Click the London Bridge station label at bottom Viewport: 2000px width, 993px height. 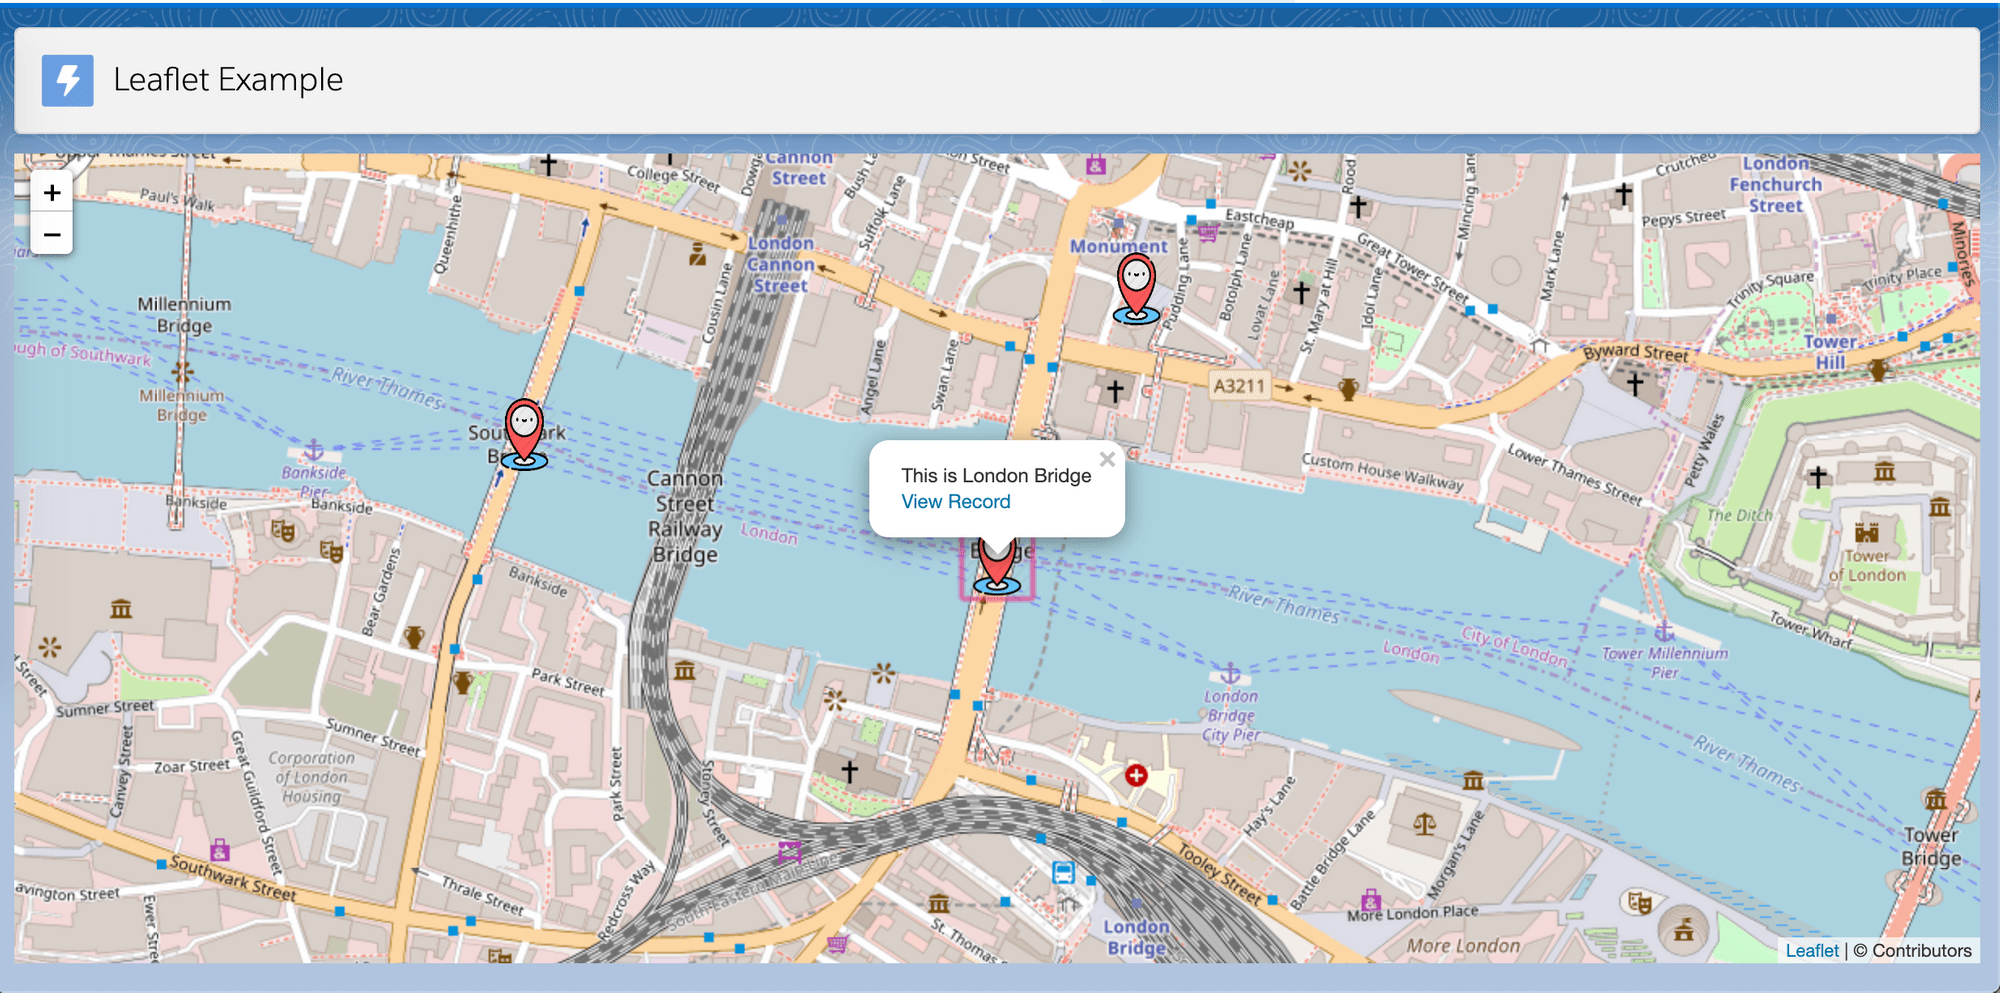point(1136,937)
